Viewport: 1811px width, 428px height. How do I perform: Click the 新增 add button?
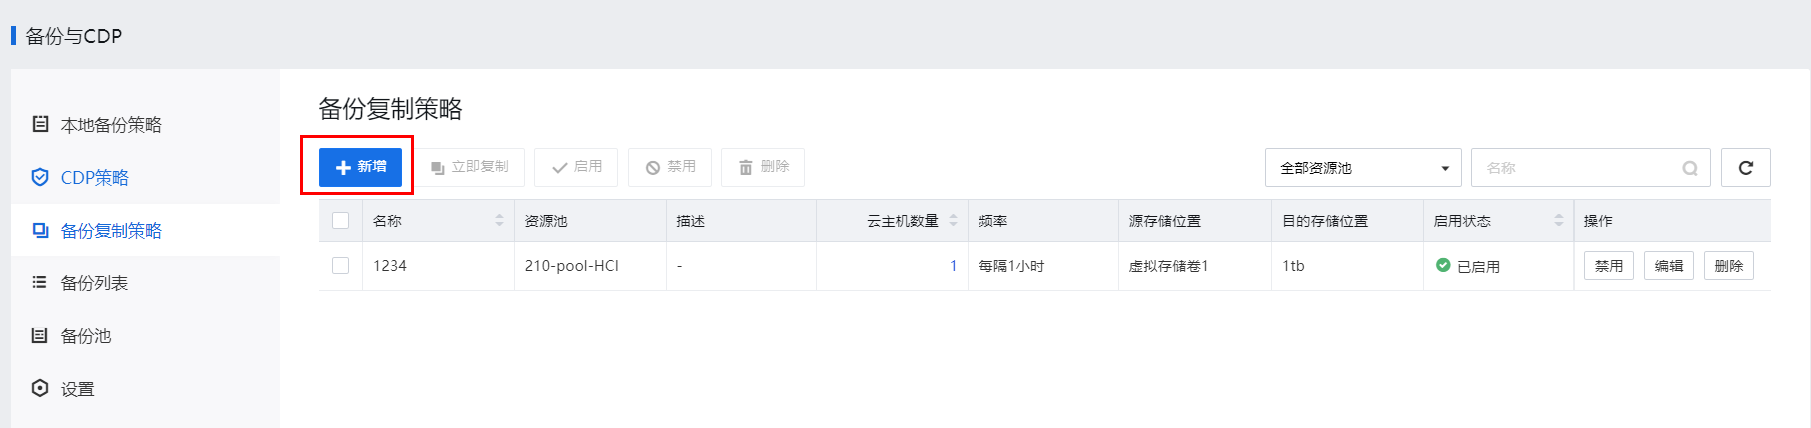click(360, 167)
